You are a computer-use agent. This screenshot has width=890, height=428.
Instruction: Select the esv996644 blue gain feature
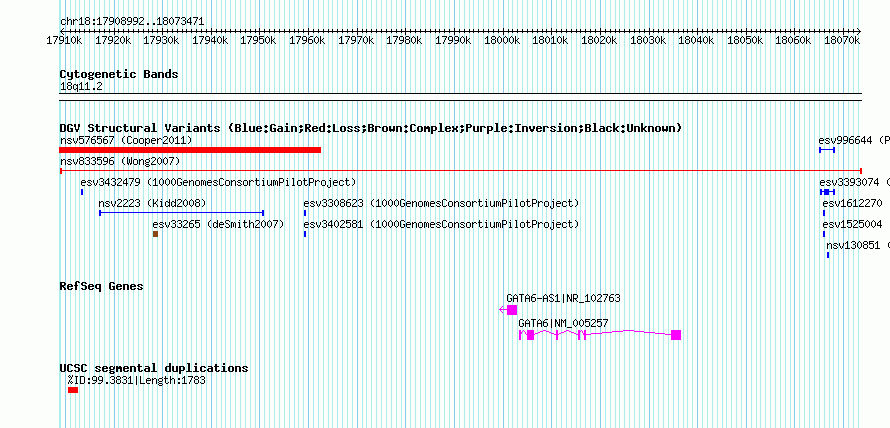tap(827, 150)
